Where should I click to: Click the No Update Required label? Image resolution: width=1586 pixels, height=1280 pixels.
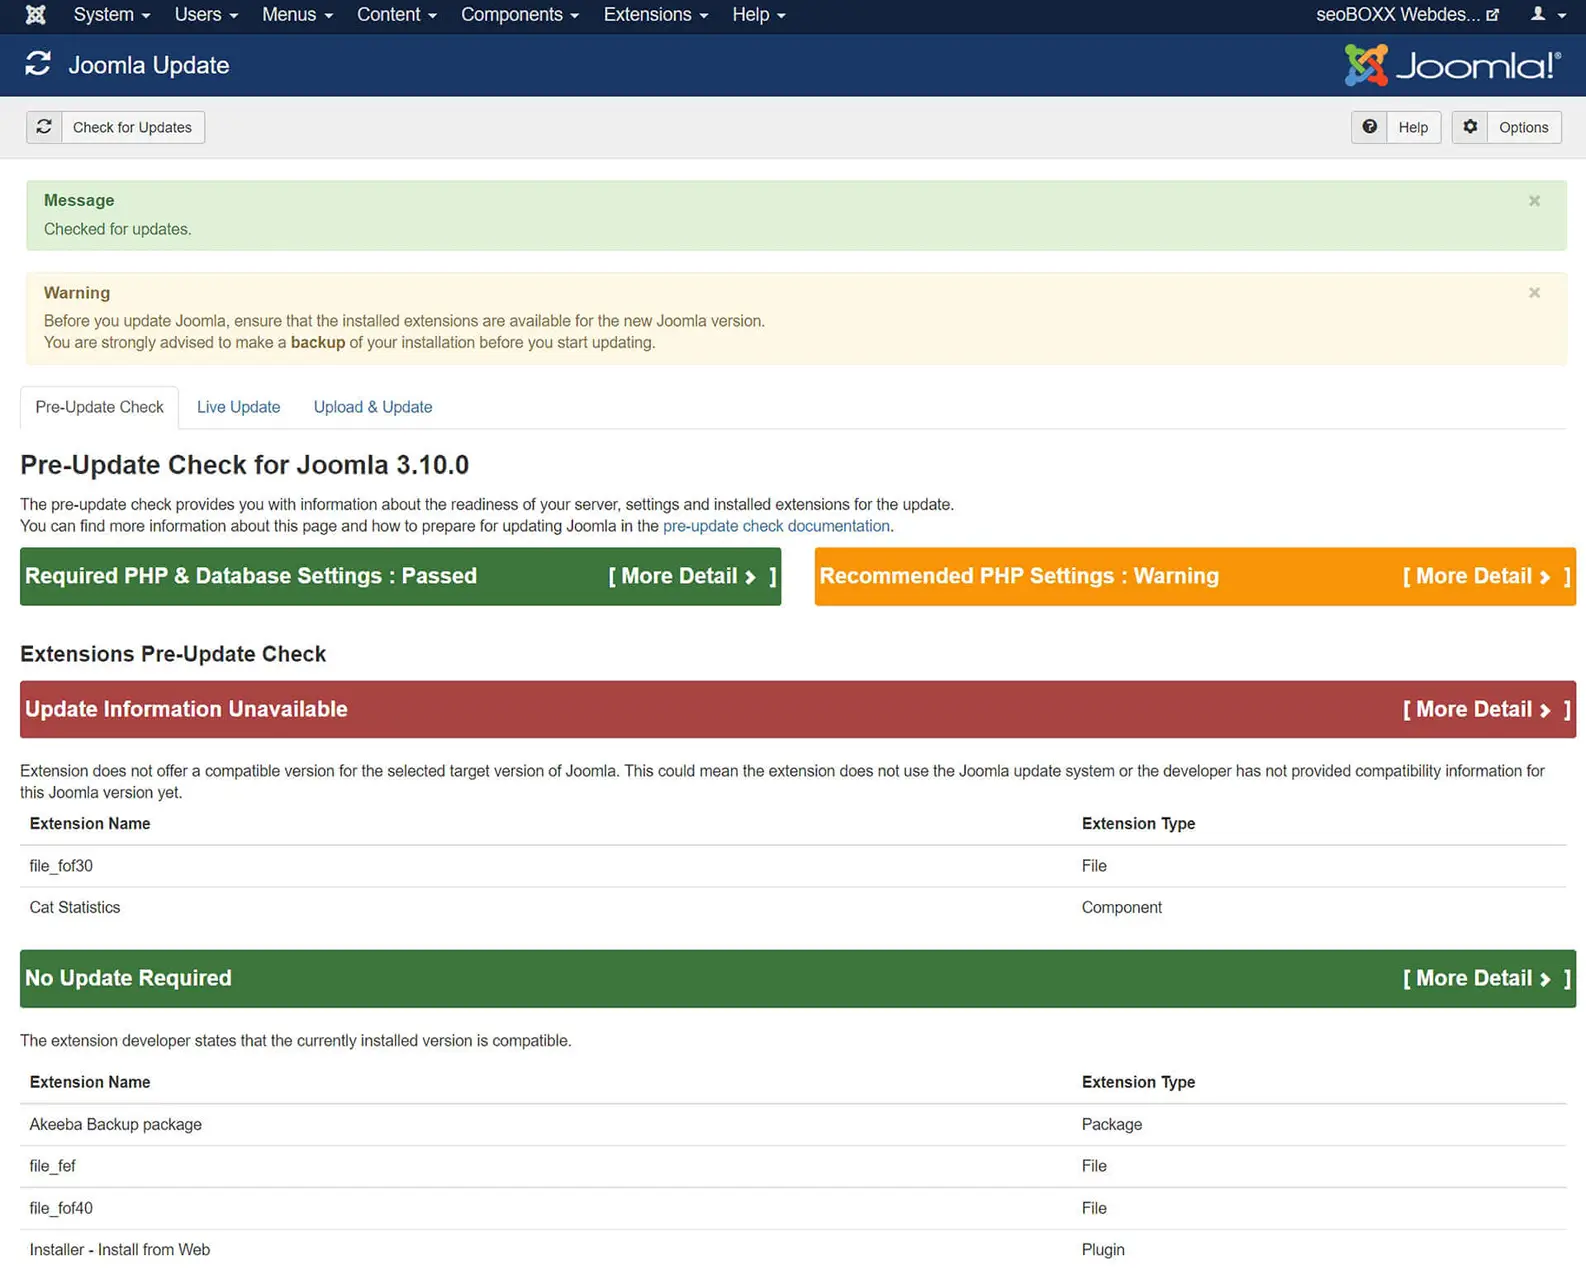[x=128, y=978]
